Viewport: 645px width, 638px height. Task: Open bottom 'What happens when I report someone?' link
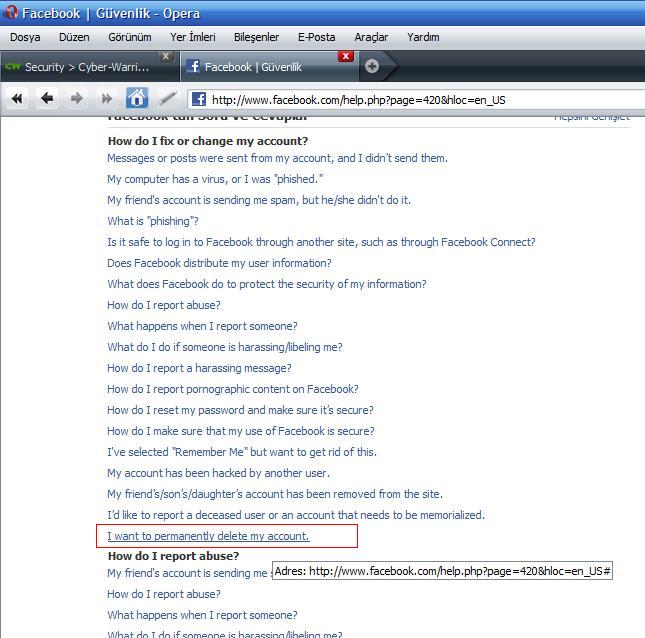click(x=202, y=615)
